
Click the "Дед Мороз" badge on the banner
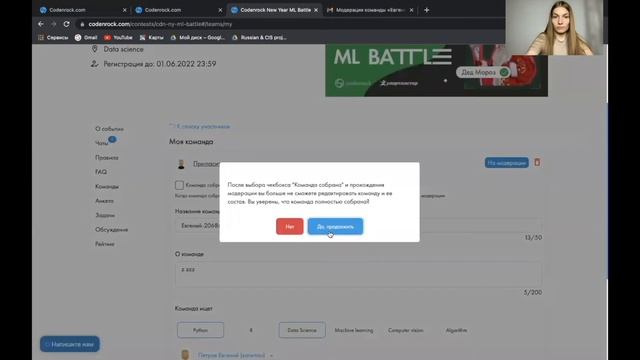[483, 72]
